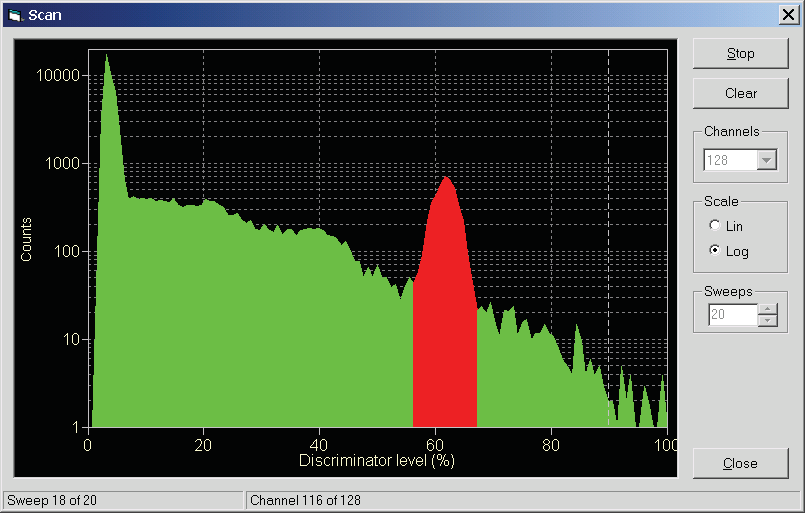
Task: Click the 'Counts' y-axis label
Action: point(26,239)
